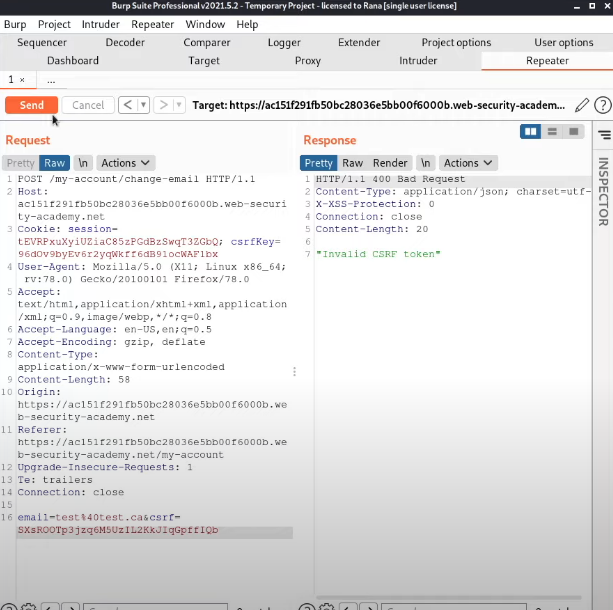The width and height of the screenshot is (613, 610).
Task: Select Raw view in the Response pane
Action: (x=353, y=163)
